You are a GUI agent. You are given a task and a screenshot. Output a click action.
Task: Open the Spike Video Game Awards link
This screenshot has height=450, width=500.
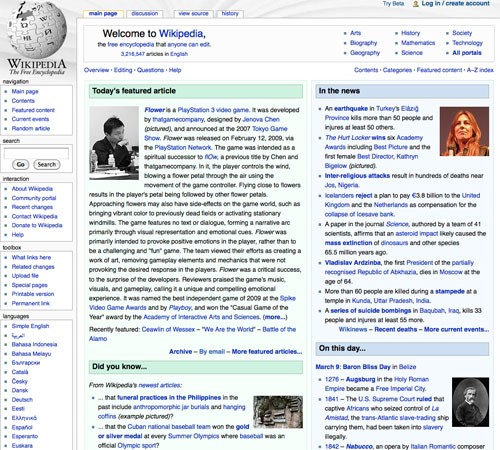pos(192,303)
